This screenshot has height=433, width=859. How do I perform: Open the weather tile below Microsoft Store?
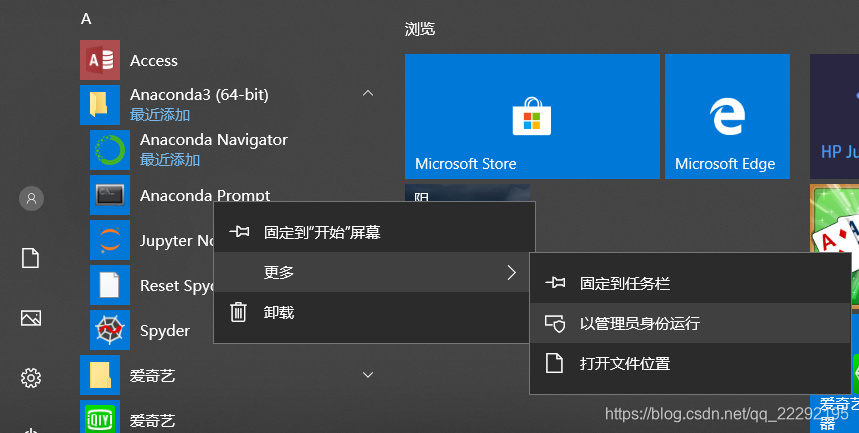click(467, 192)
